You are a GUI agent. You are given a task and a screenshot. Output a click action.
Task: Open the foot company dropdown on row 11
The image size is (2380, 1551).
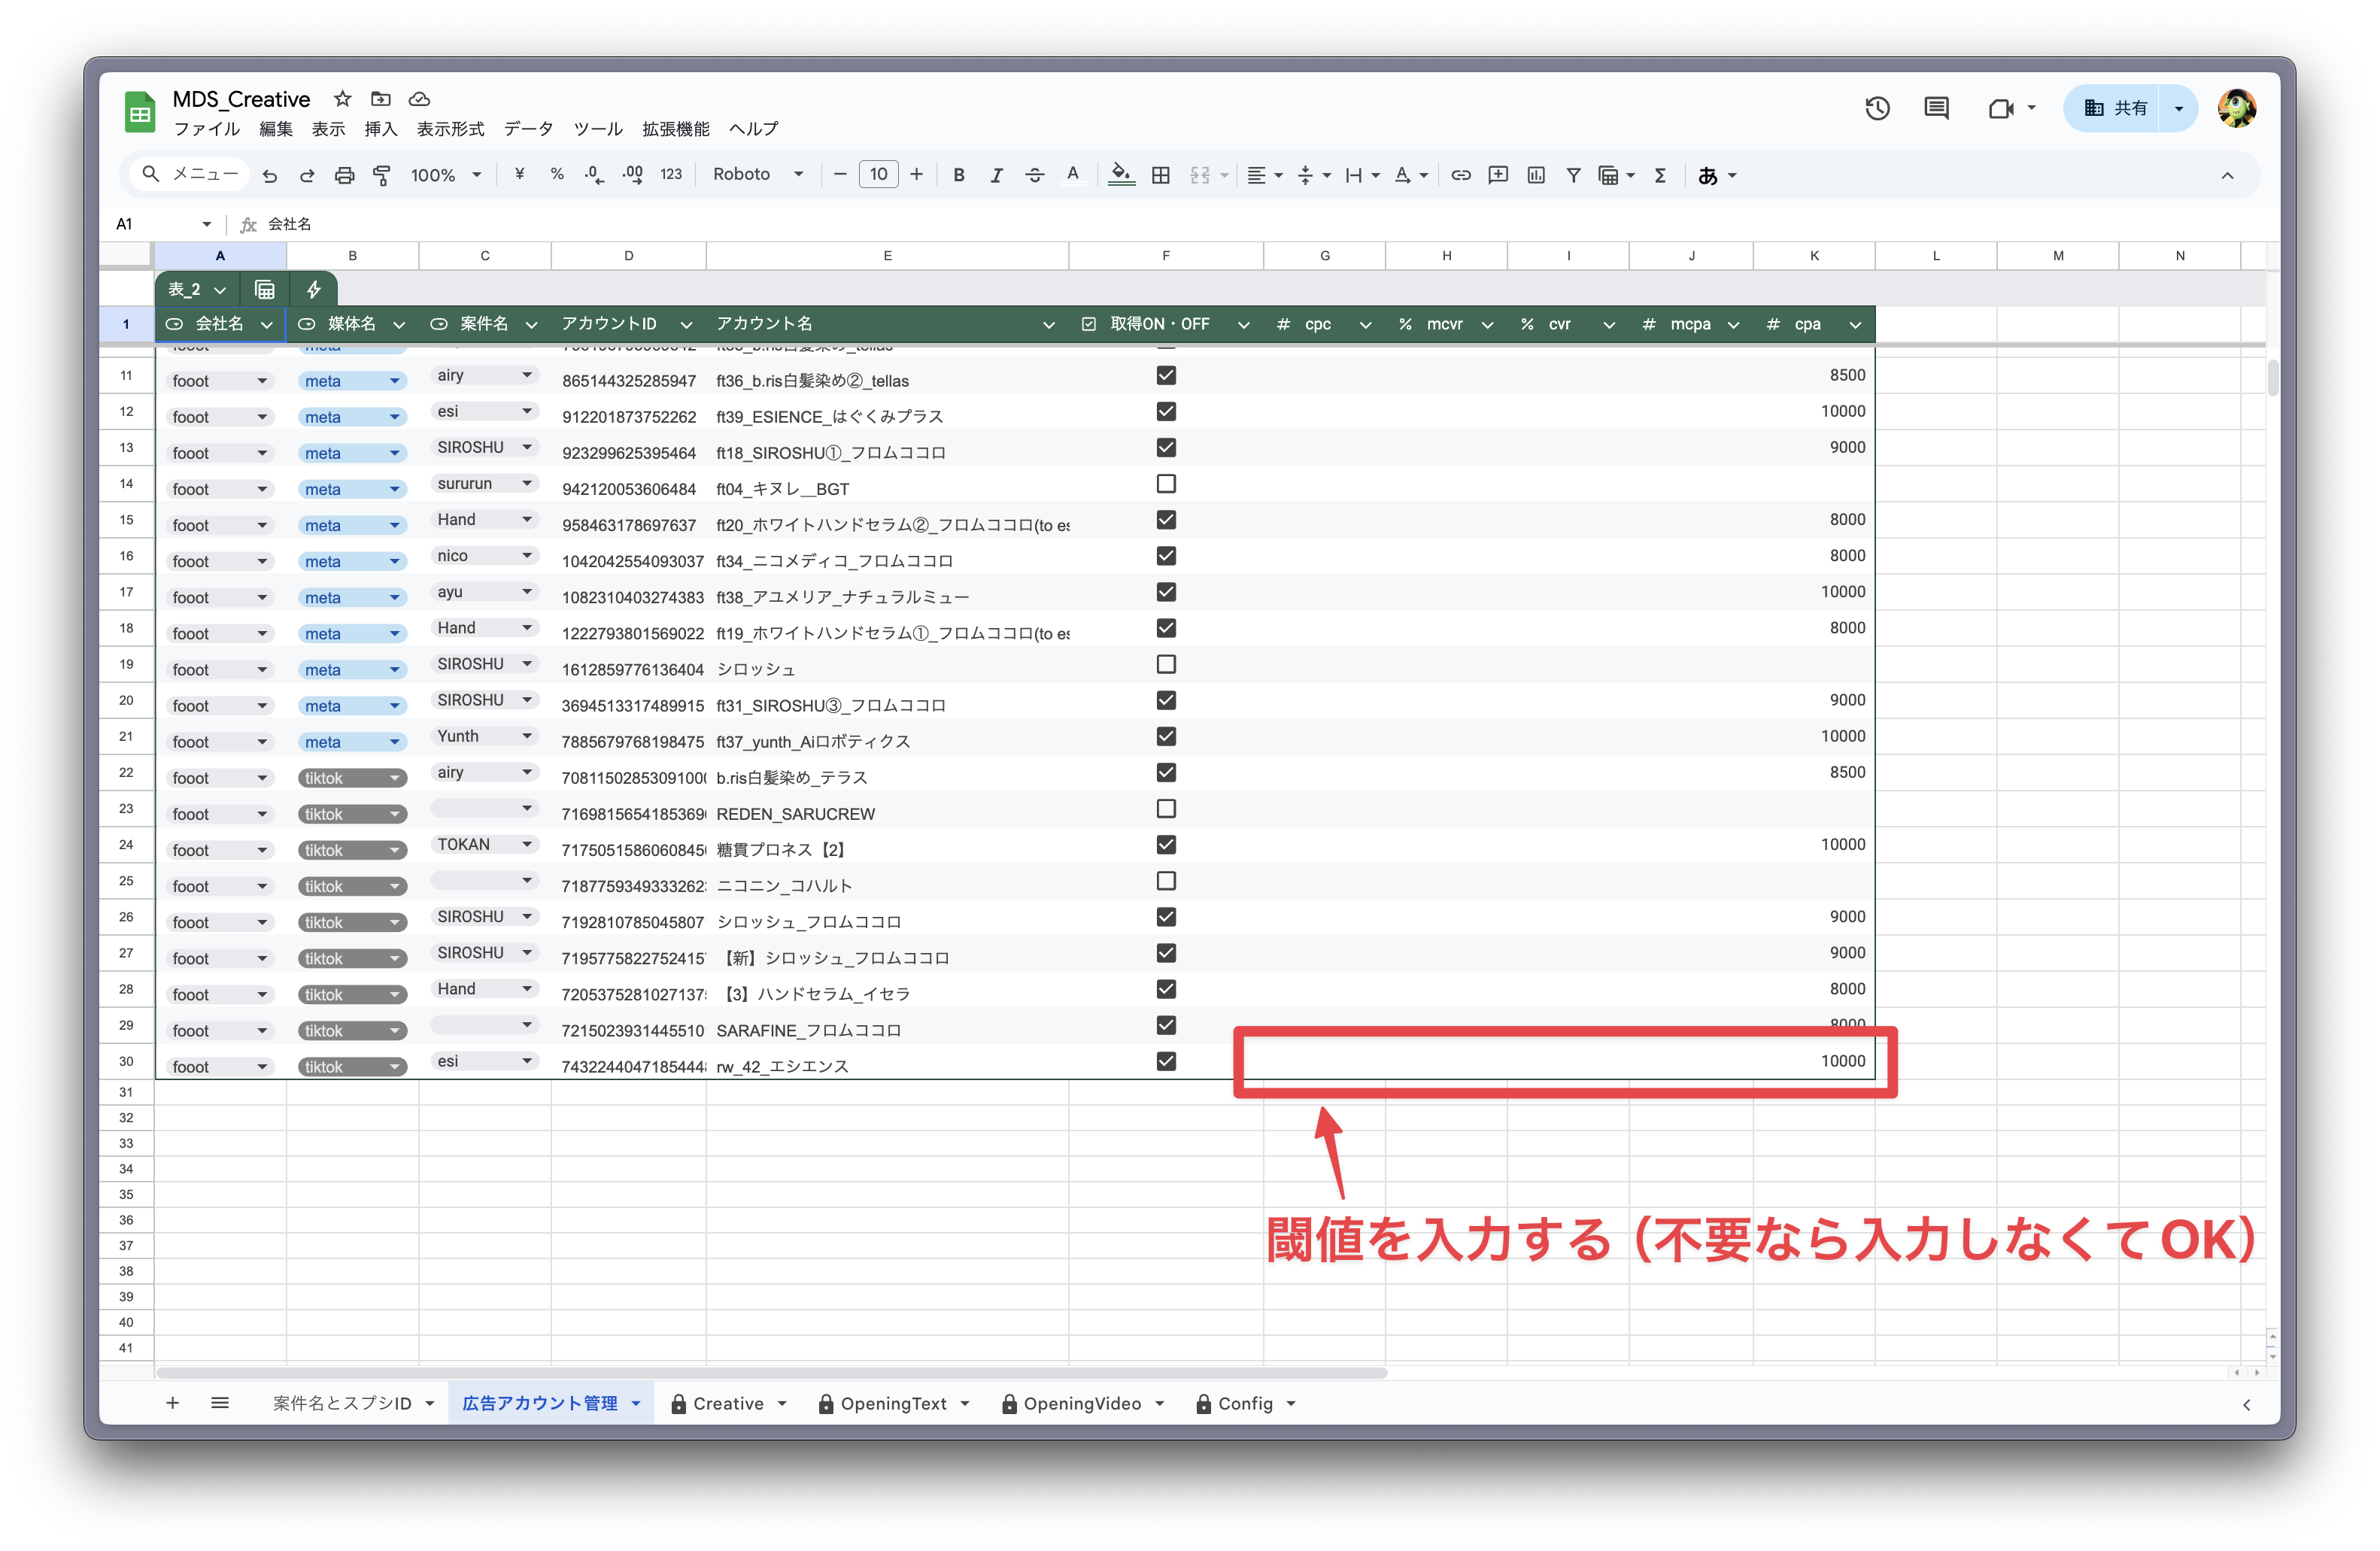click(261, 380)
